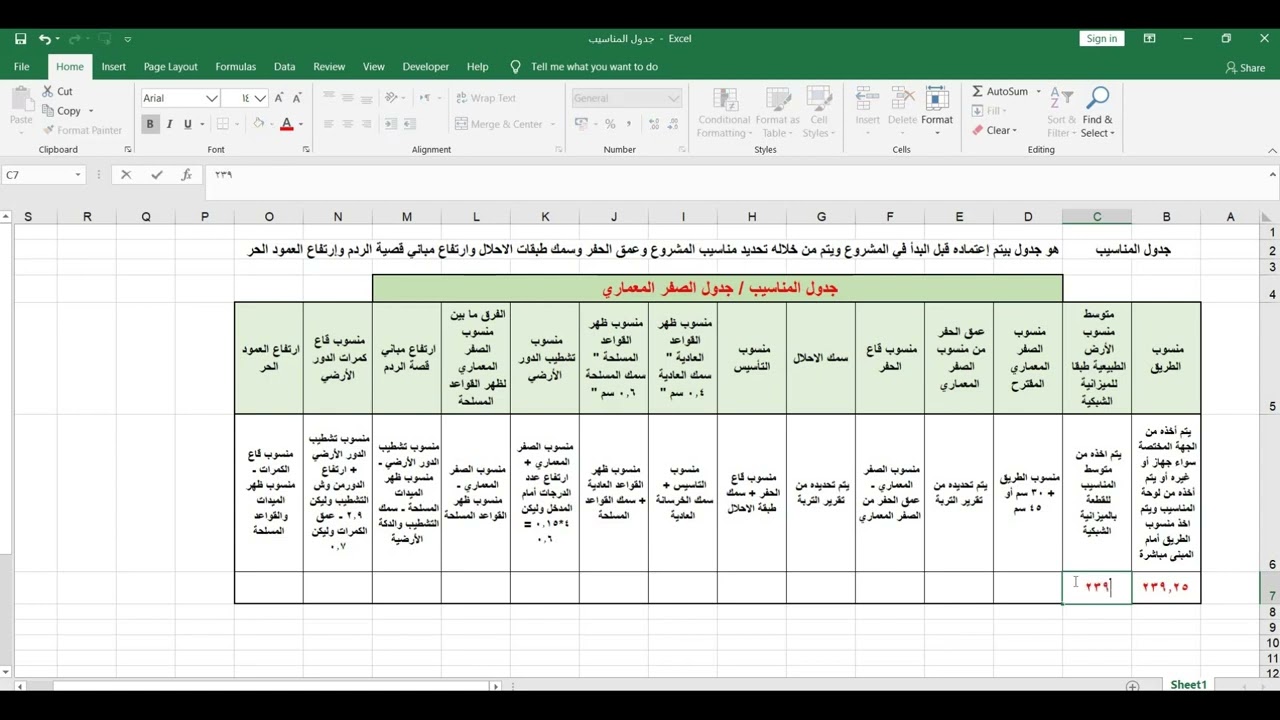Image resolution: width=1280 pixels, height=720 pixels.
Task: Click the Fill Color bucket icon
Action: click(x=258, y=124)
